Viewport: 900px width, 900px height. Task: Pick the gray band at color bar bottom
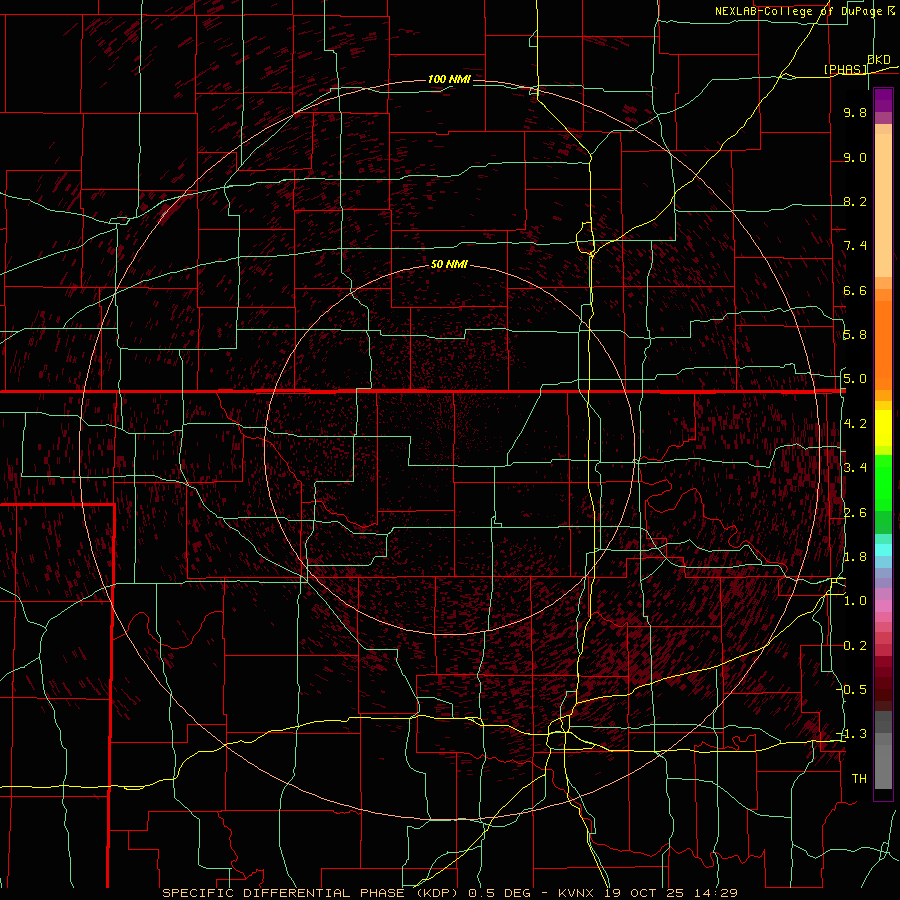click(x=883, y=763)
